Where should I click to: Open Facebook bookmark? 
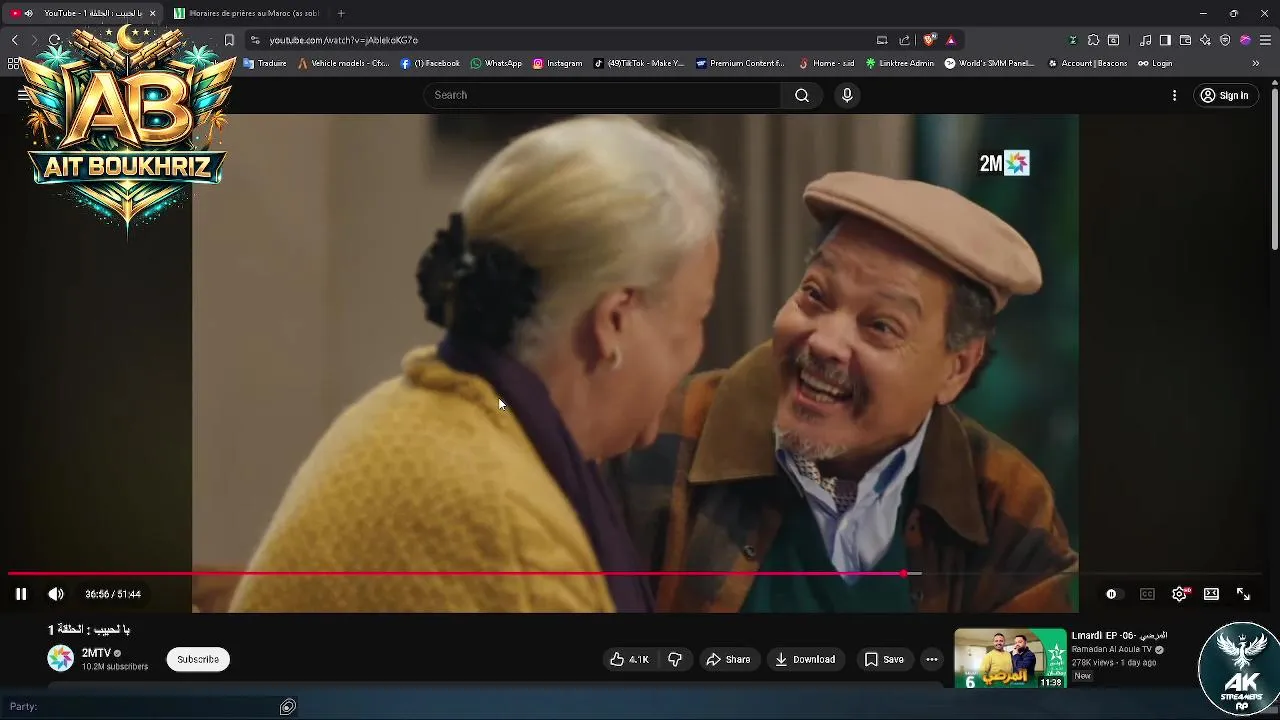(430, 63)
